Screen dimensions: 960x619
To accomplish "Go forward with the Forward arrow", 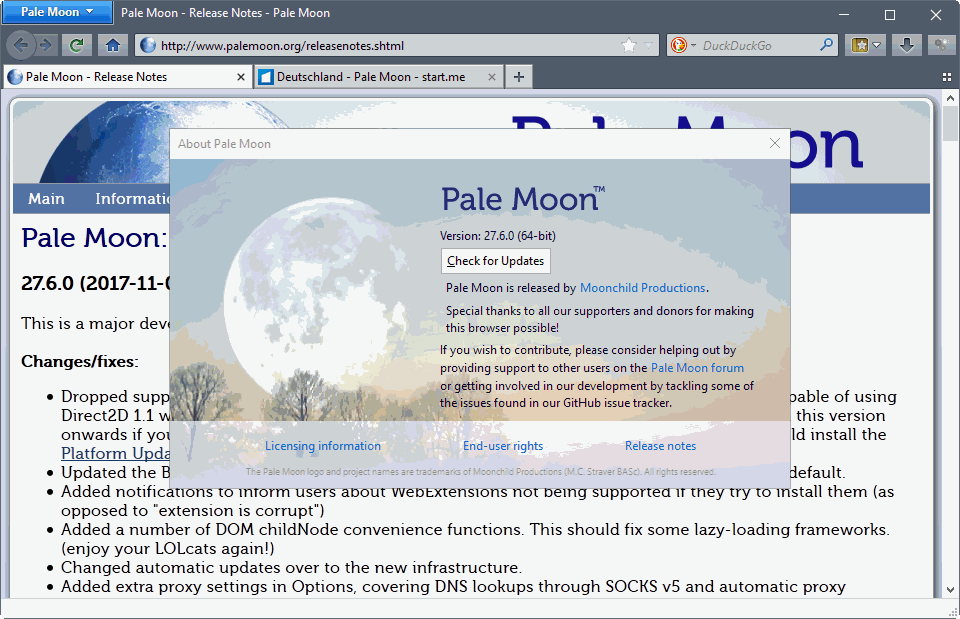I will pyautogui.click(x=46, y=45).
